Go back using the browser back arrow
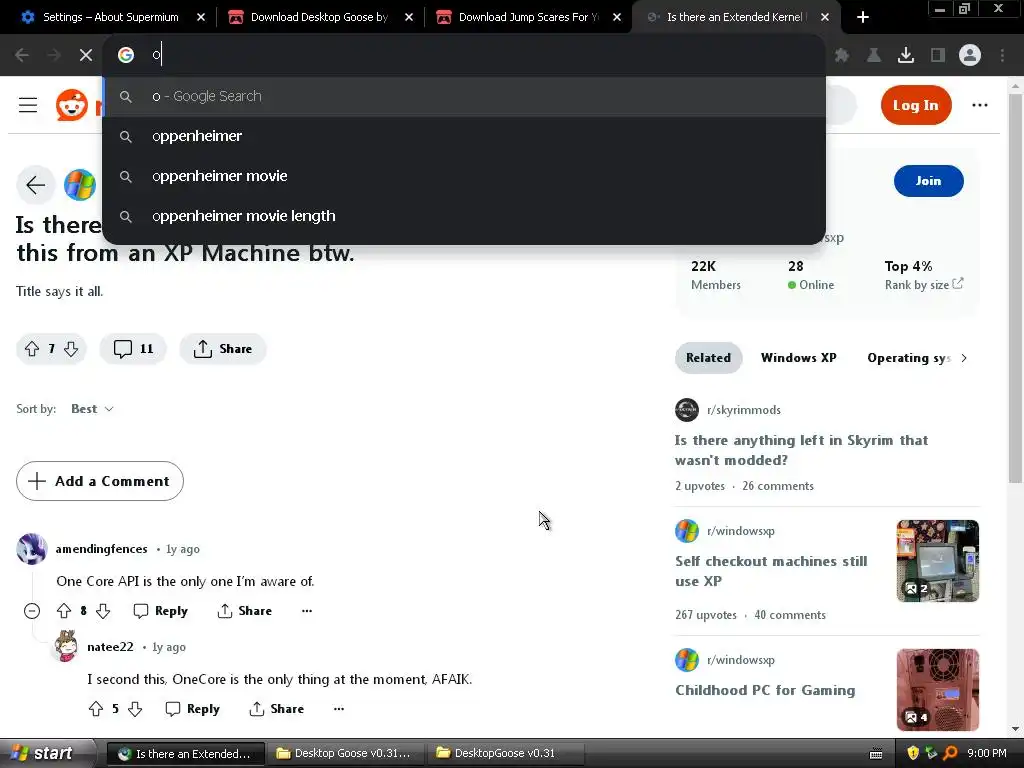The image size is (1024, 768). click(x=22, y=56)
